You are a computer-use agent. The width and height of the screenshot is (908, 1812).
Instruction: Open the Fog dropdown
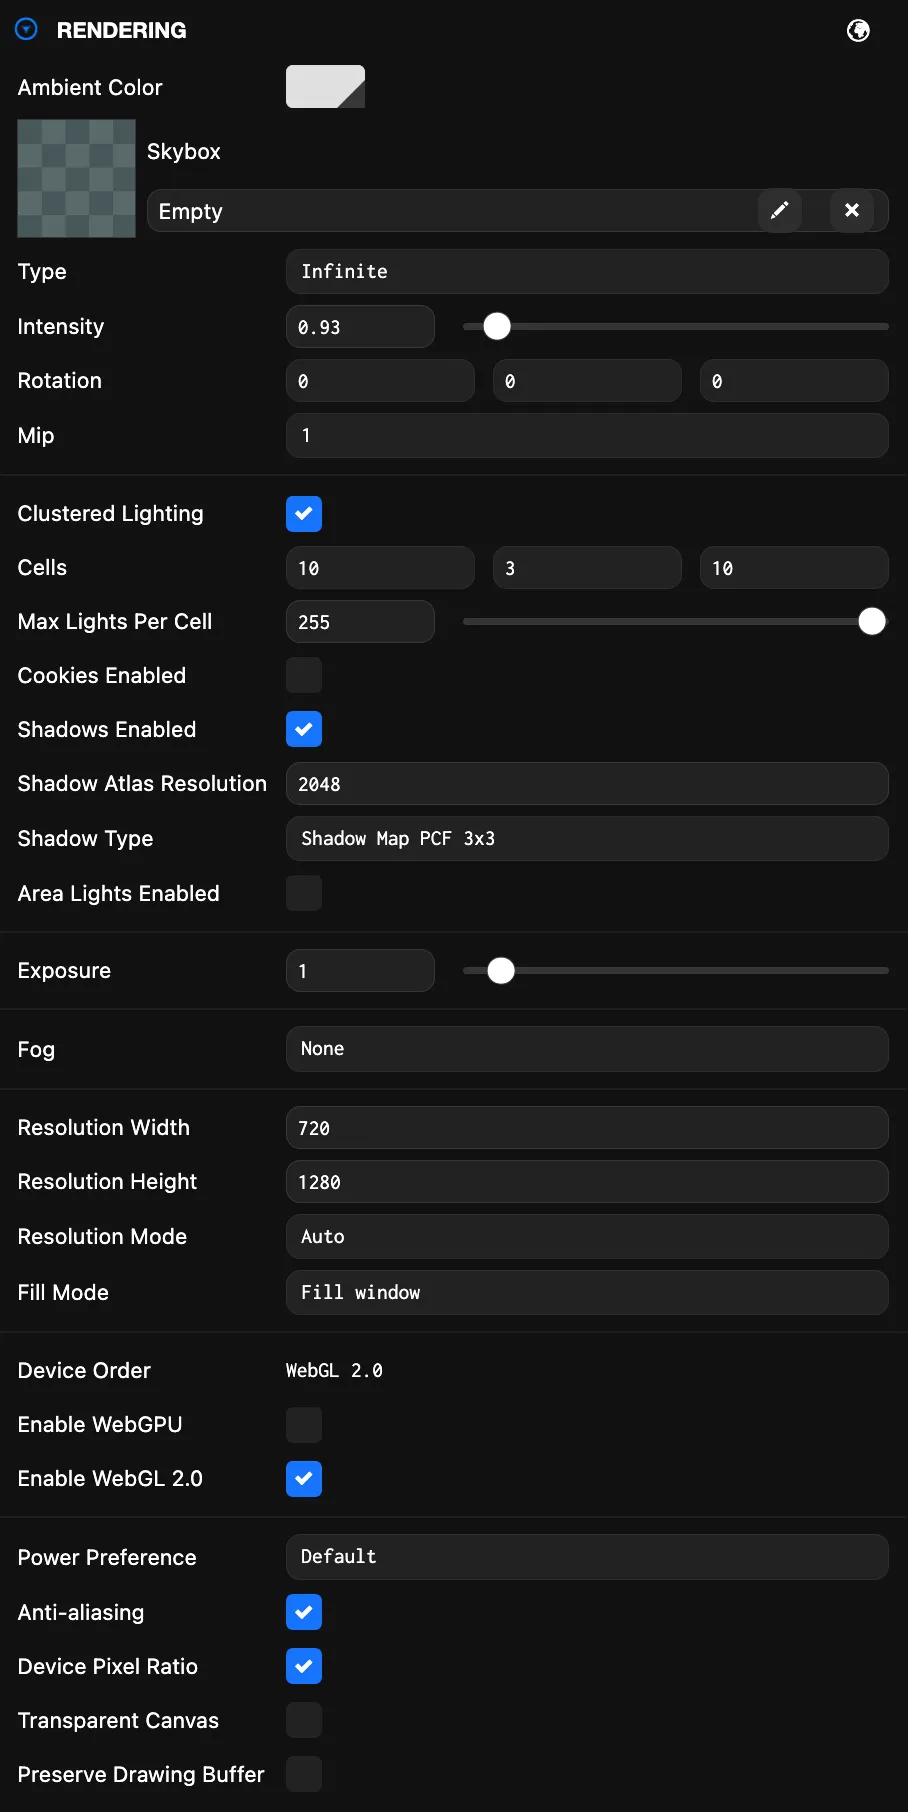click(587, 1049)
